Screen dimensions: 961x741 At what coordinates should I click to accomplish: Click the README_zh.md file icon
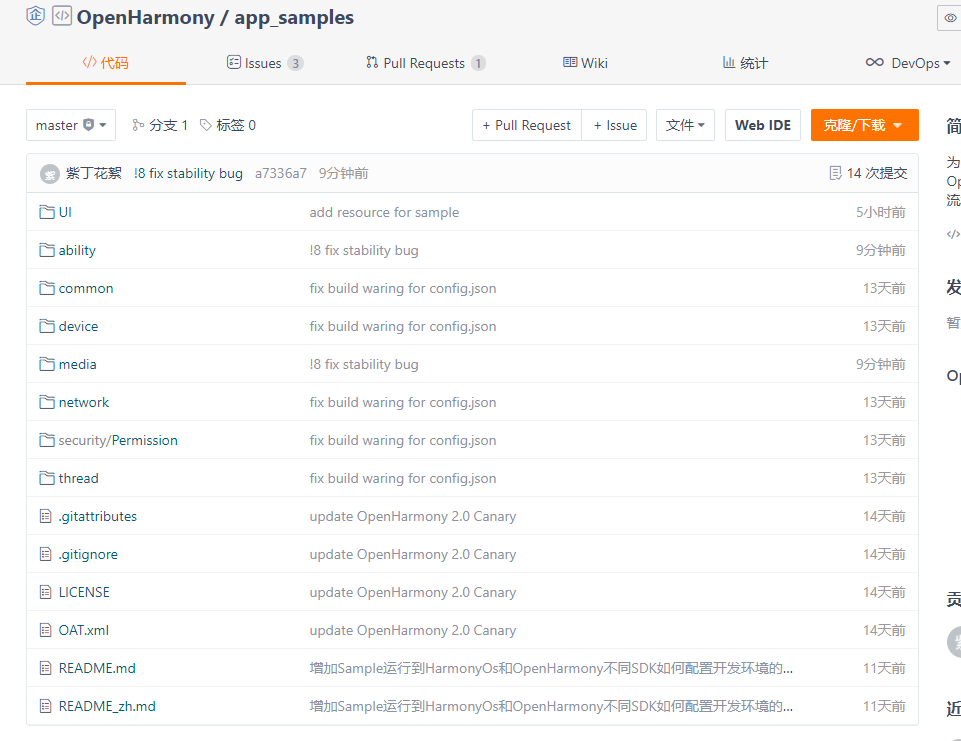point(45,706)
